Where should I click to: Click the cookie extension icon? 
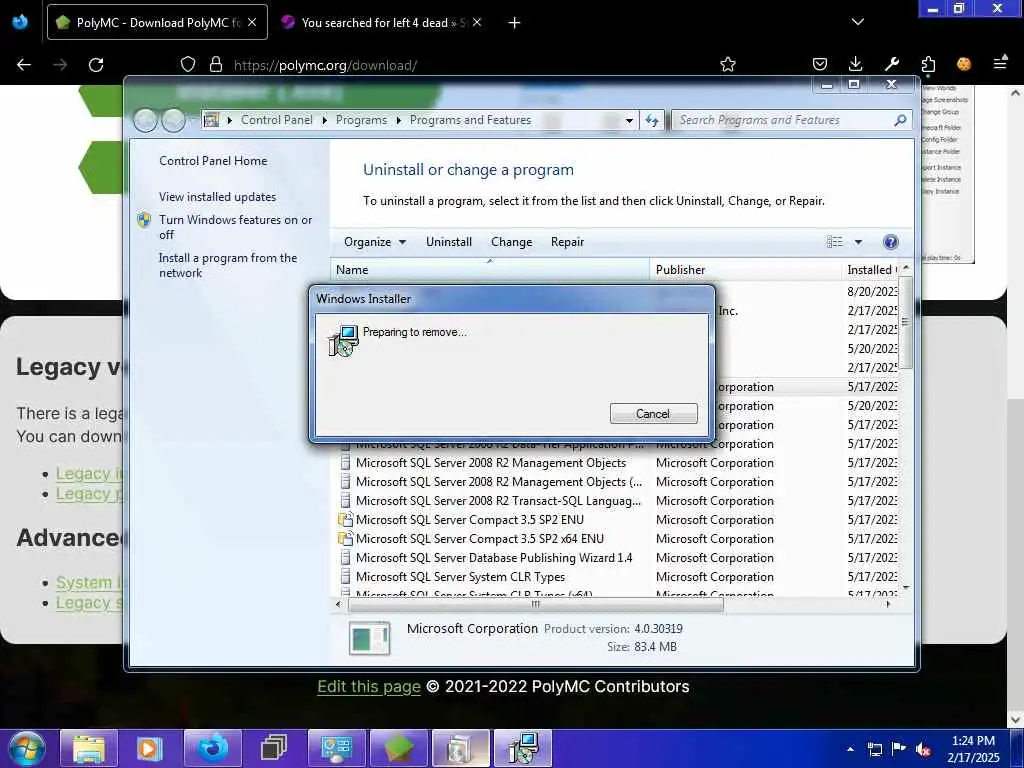pos(964,64)
